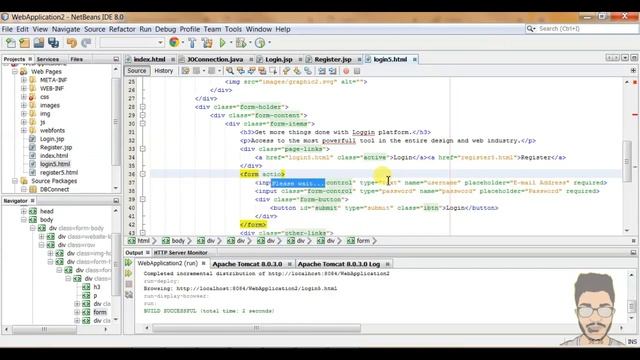Click the Debug Project toolbar icon
The width and height of the screenshot is (640, 360).
(x=241, y=42)
